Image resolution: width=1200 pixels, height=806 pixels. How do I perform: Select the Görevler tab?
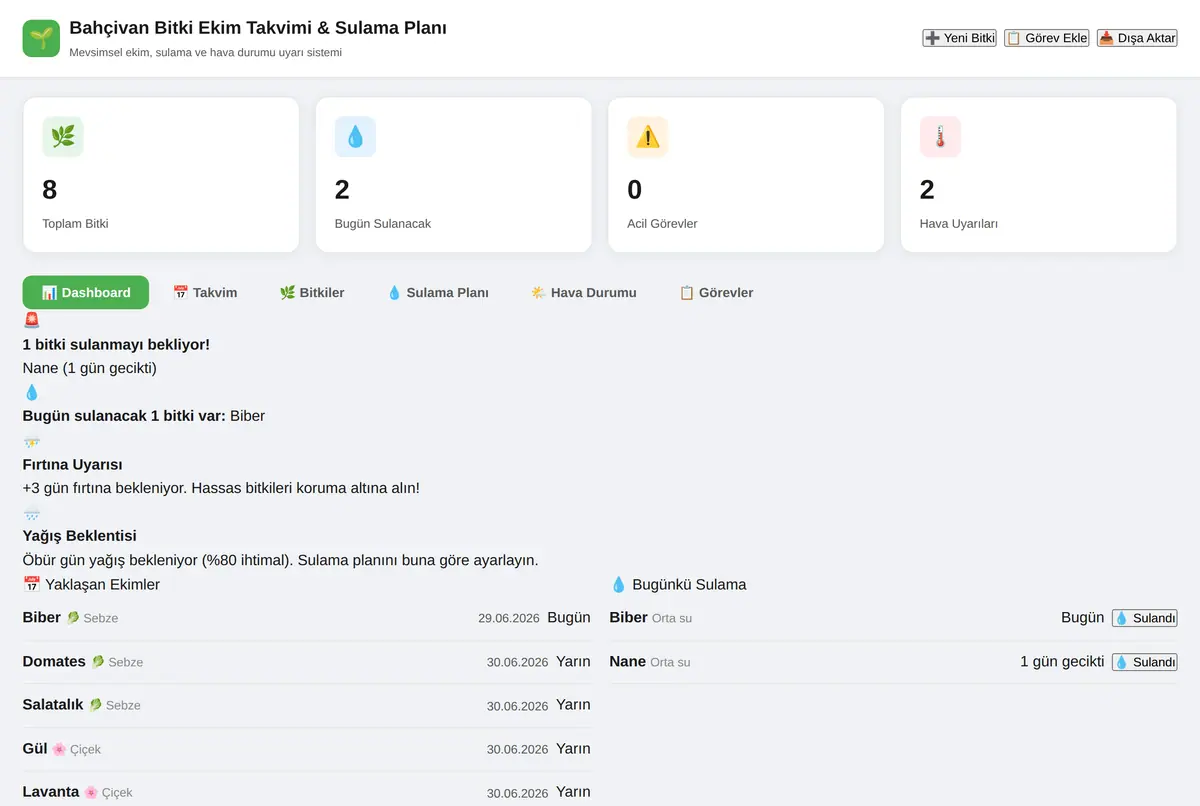[716, 293]
